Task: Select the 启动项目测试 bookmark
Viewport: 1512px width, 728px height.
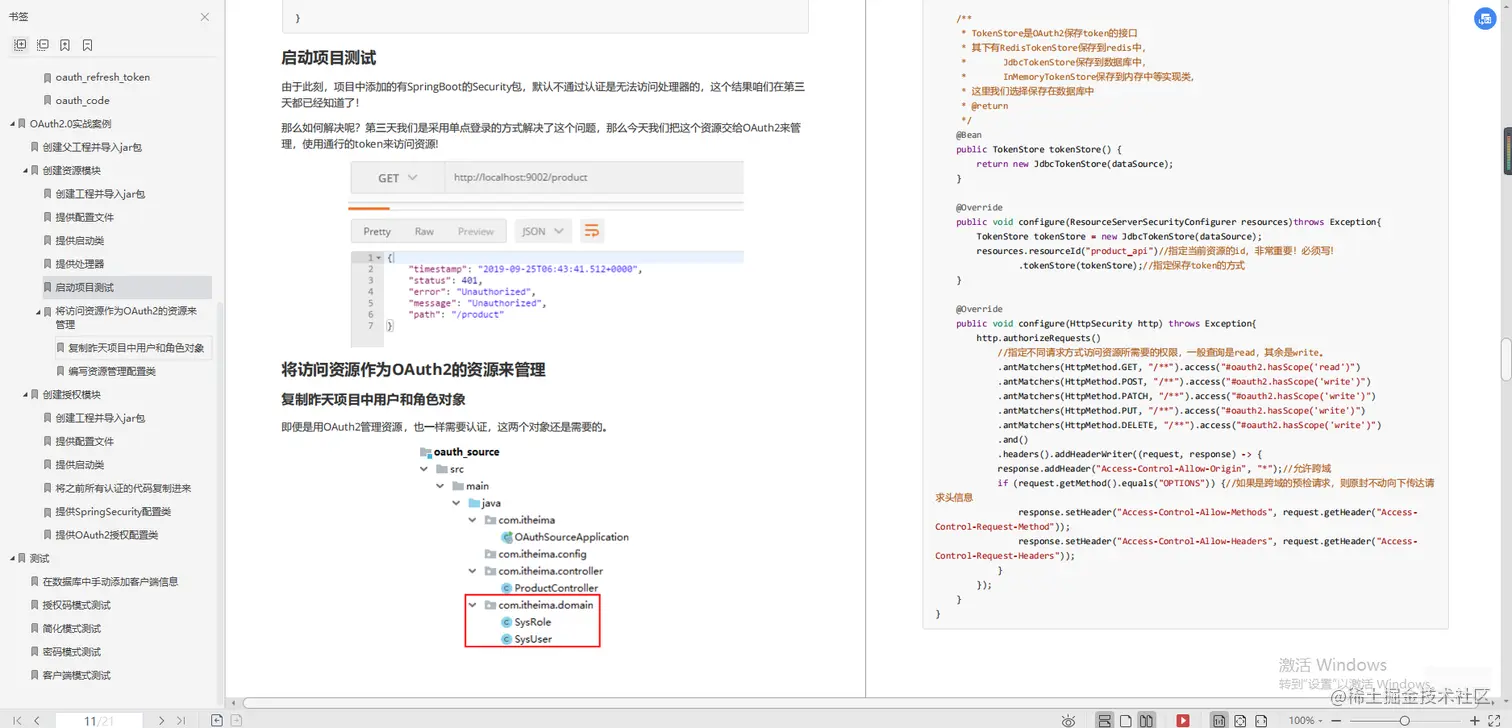Action: tap(85, 288)
